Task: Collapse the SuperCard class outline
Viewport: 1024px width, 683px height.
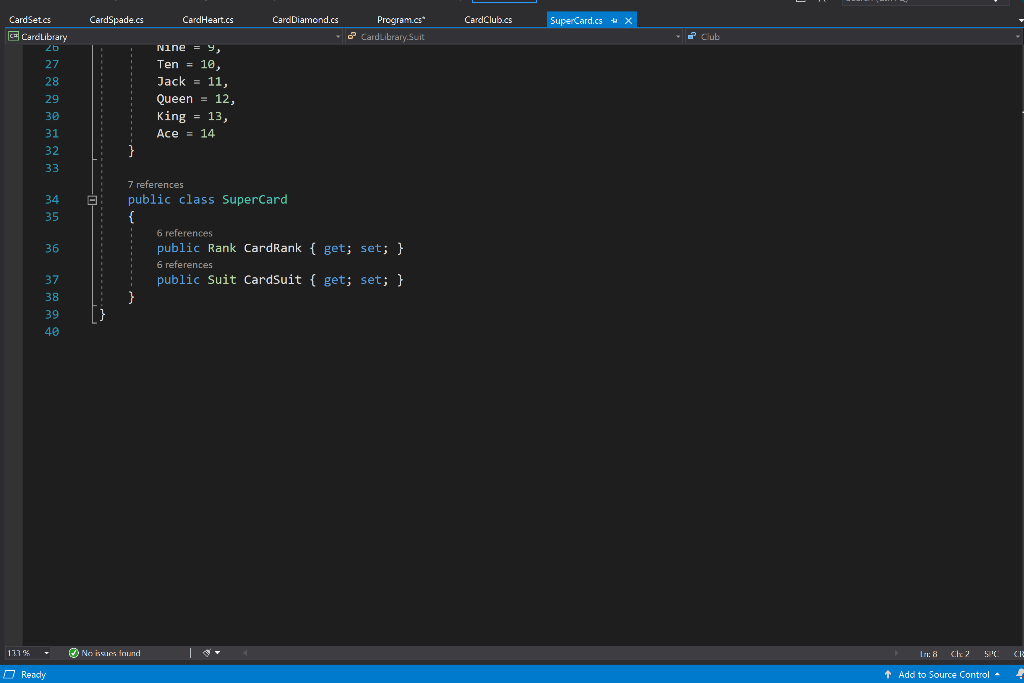Action: 92,200
